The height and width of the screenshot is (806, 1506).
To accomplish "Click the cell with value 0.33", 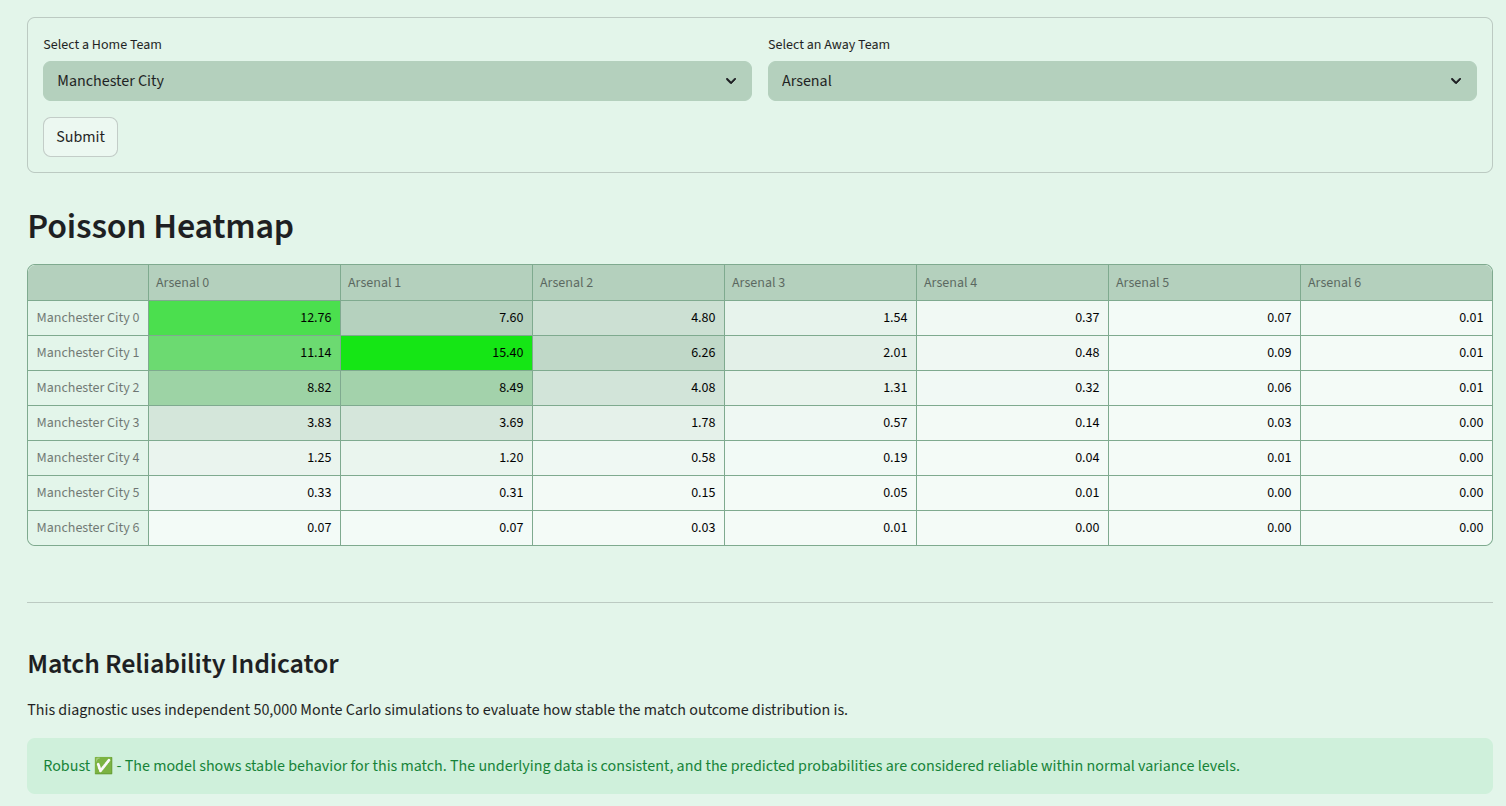I will (244, 493).
